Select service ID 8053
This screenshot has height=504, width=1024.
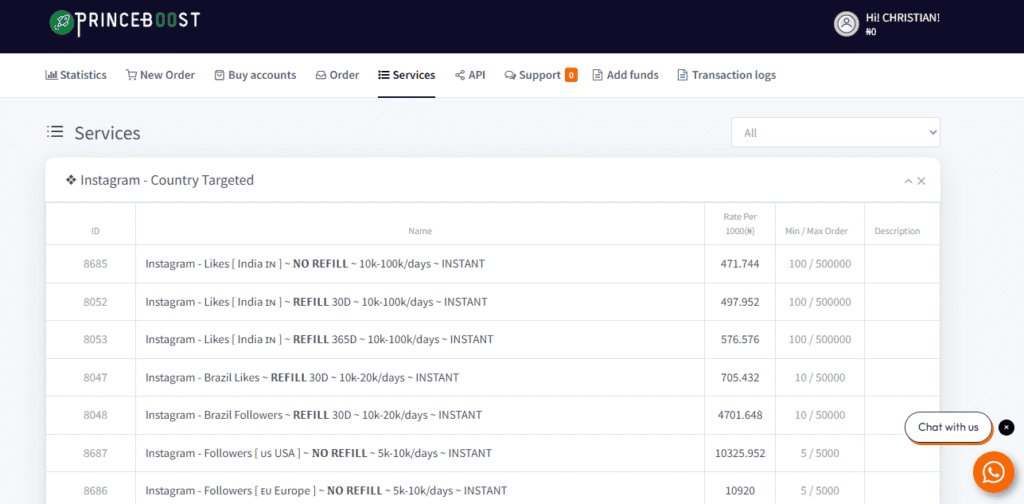click(x=95, y=339)
